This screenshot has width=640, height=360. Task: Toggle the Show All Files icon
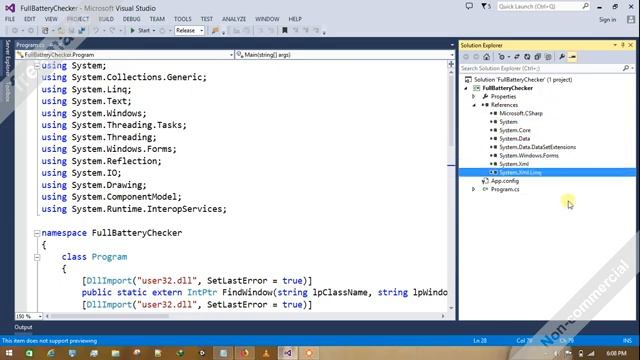click(x=548, y=57)
